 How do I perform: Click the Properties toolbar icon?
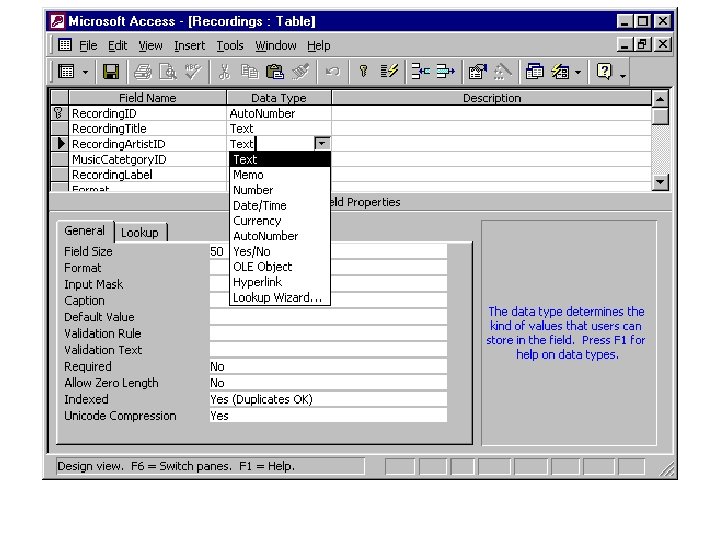[x=478, y=71]
